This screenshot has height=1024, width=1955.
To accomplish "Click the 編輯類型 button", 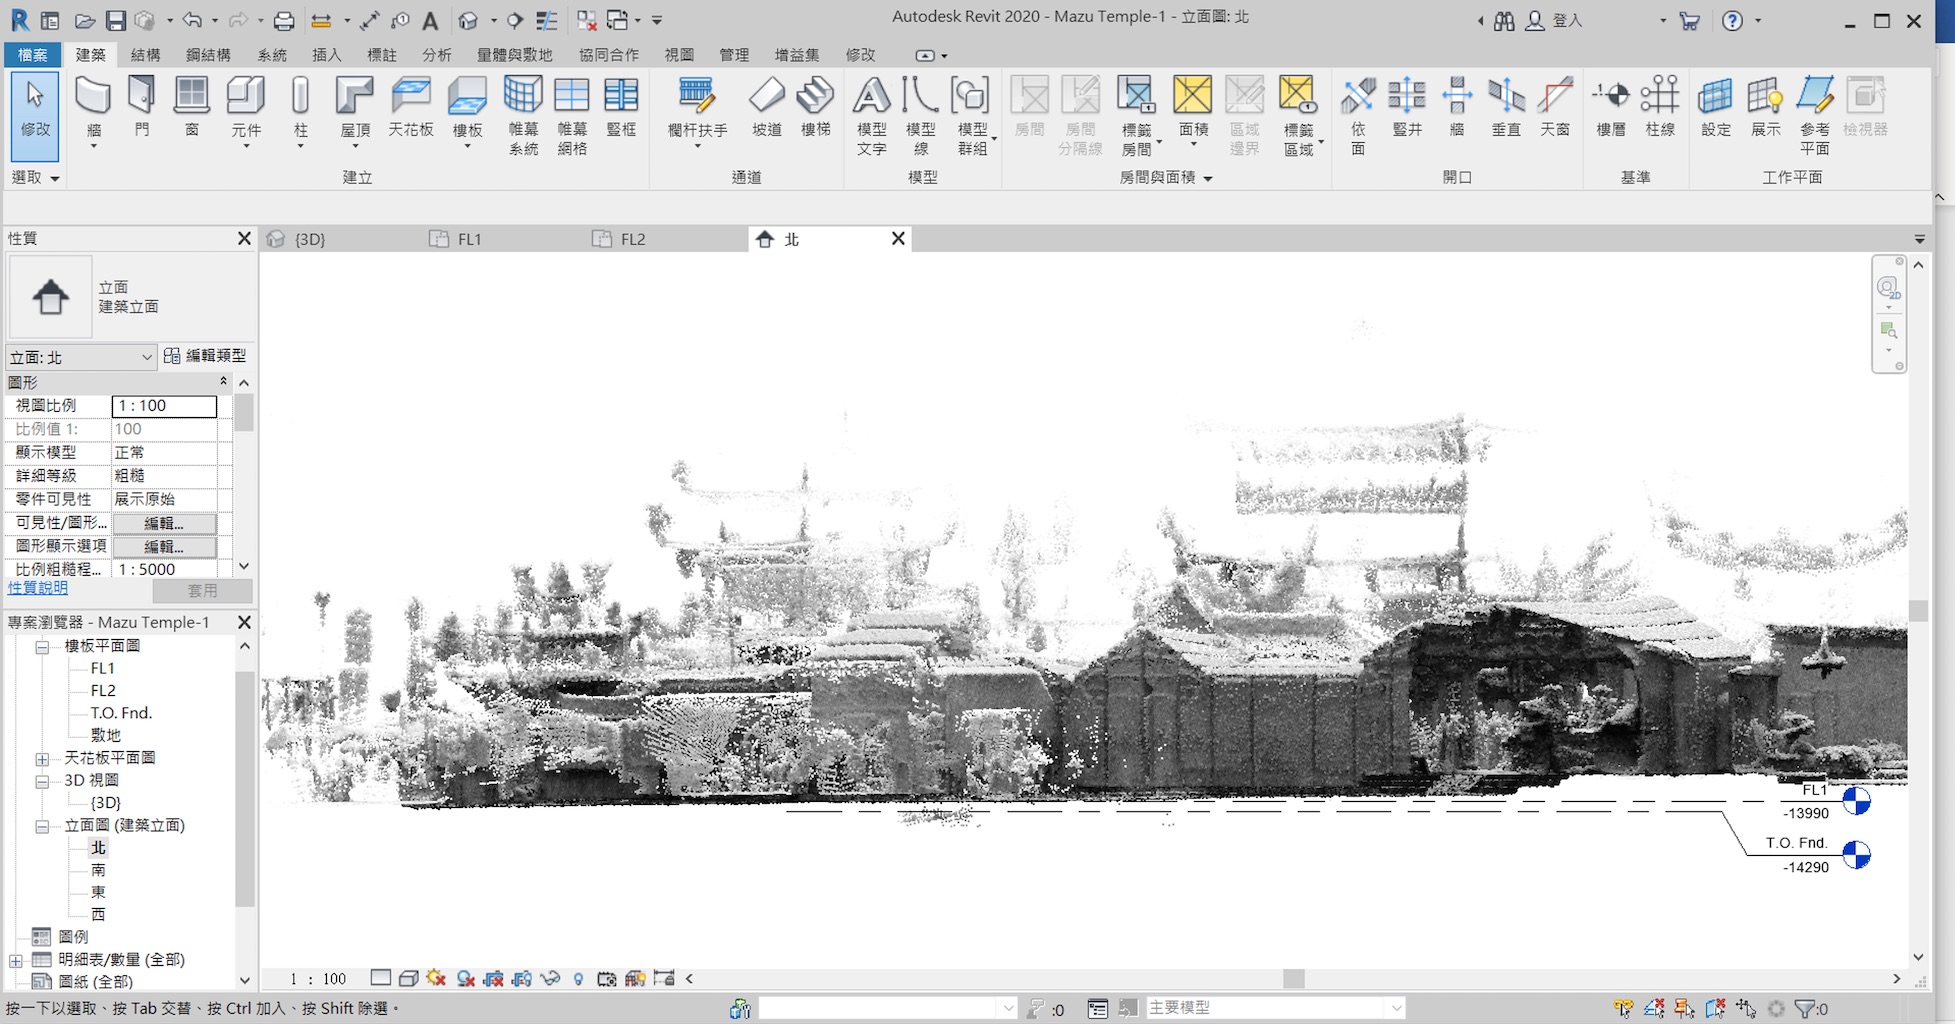I will point(205,356).
